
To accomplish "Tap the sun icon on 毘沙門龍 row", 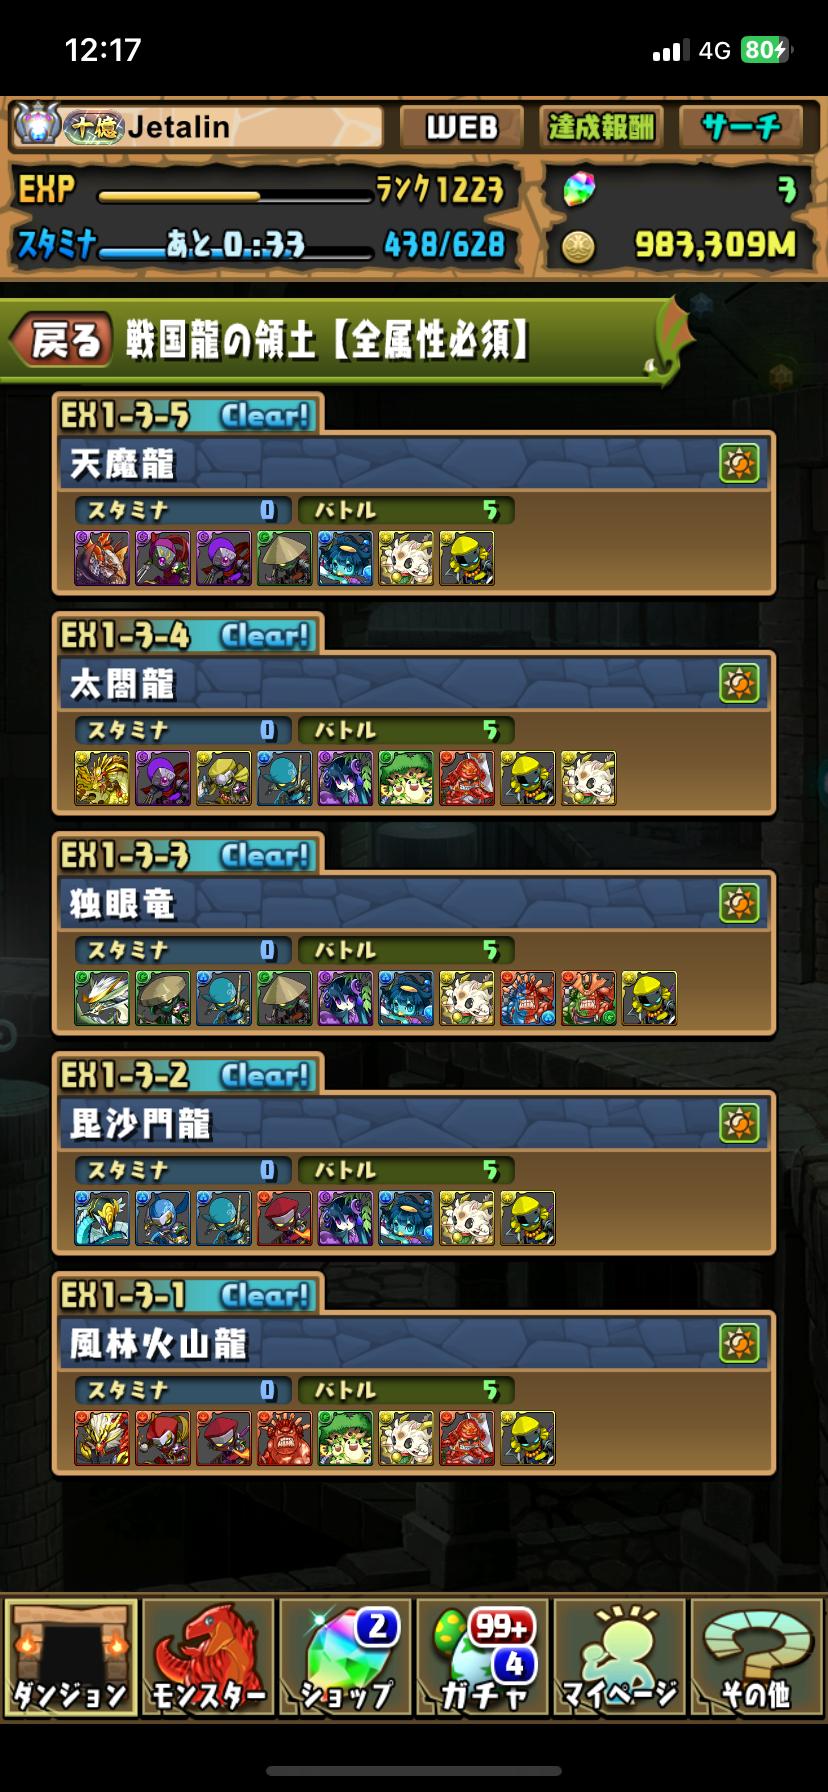I will click(x=739, y=1124).
